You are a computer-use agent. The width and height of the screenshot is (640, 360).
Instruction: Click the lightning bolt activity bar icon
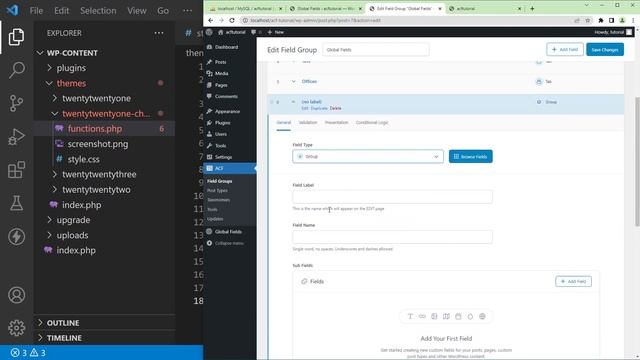click(x=16, y=236)
